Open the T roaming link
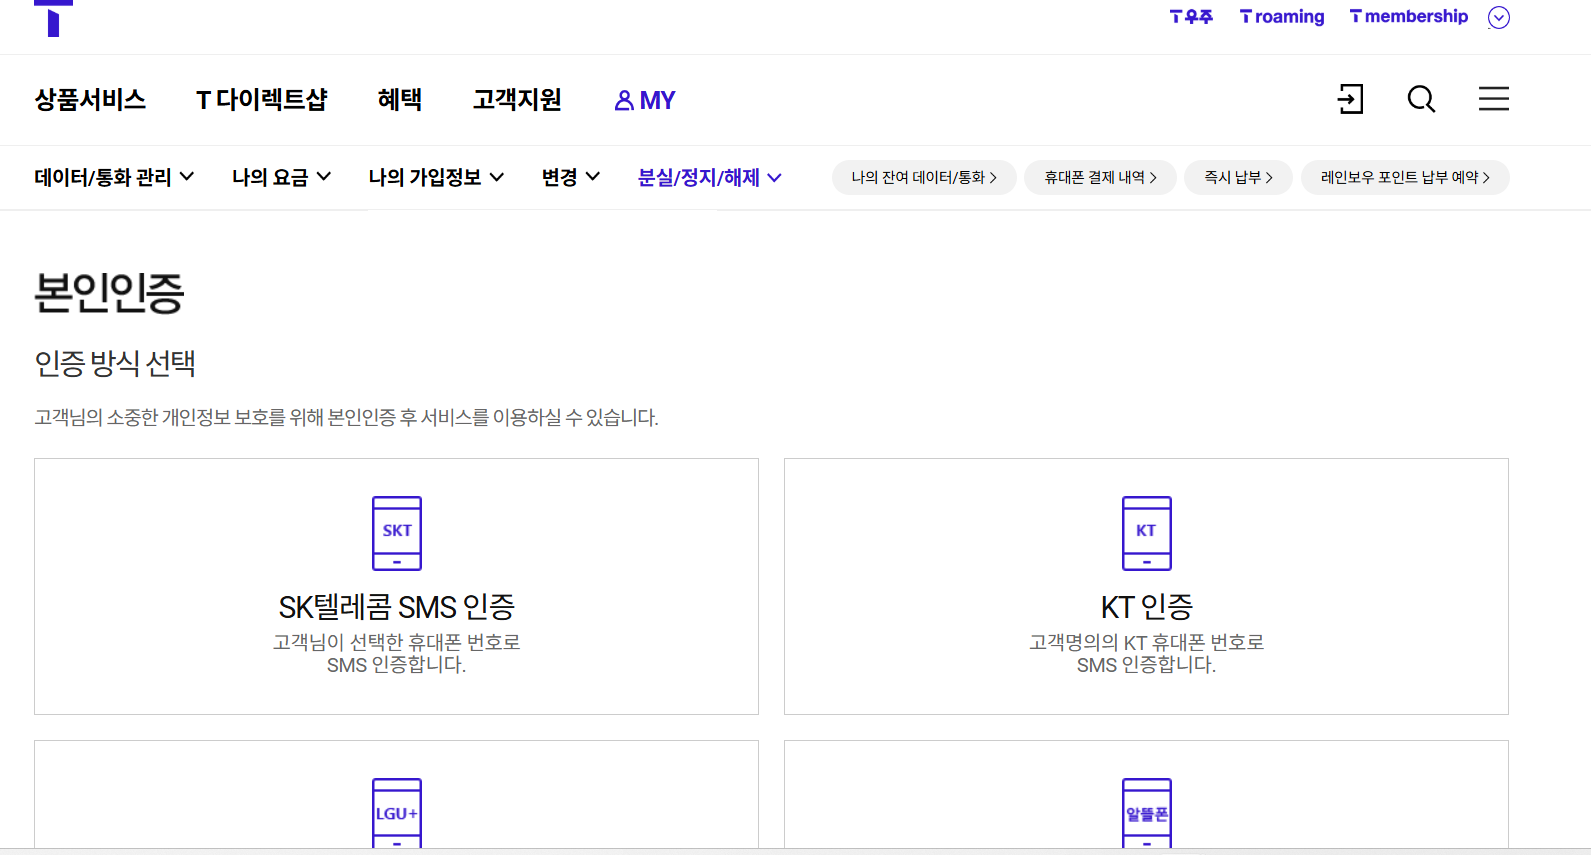This screenshot has height=855, width=1591. click(1282, 17)
